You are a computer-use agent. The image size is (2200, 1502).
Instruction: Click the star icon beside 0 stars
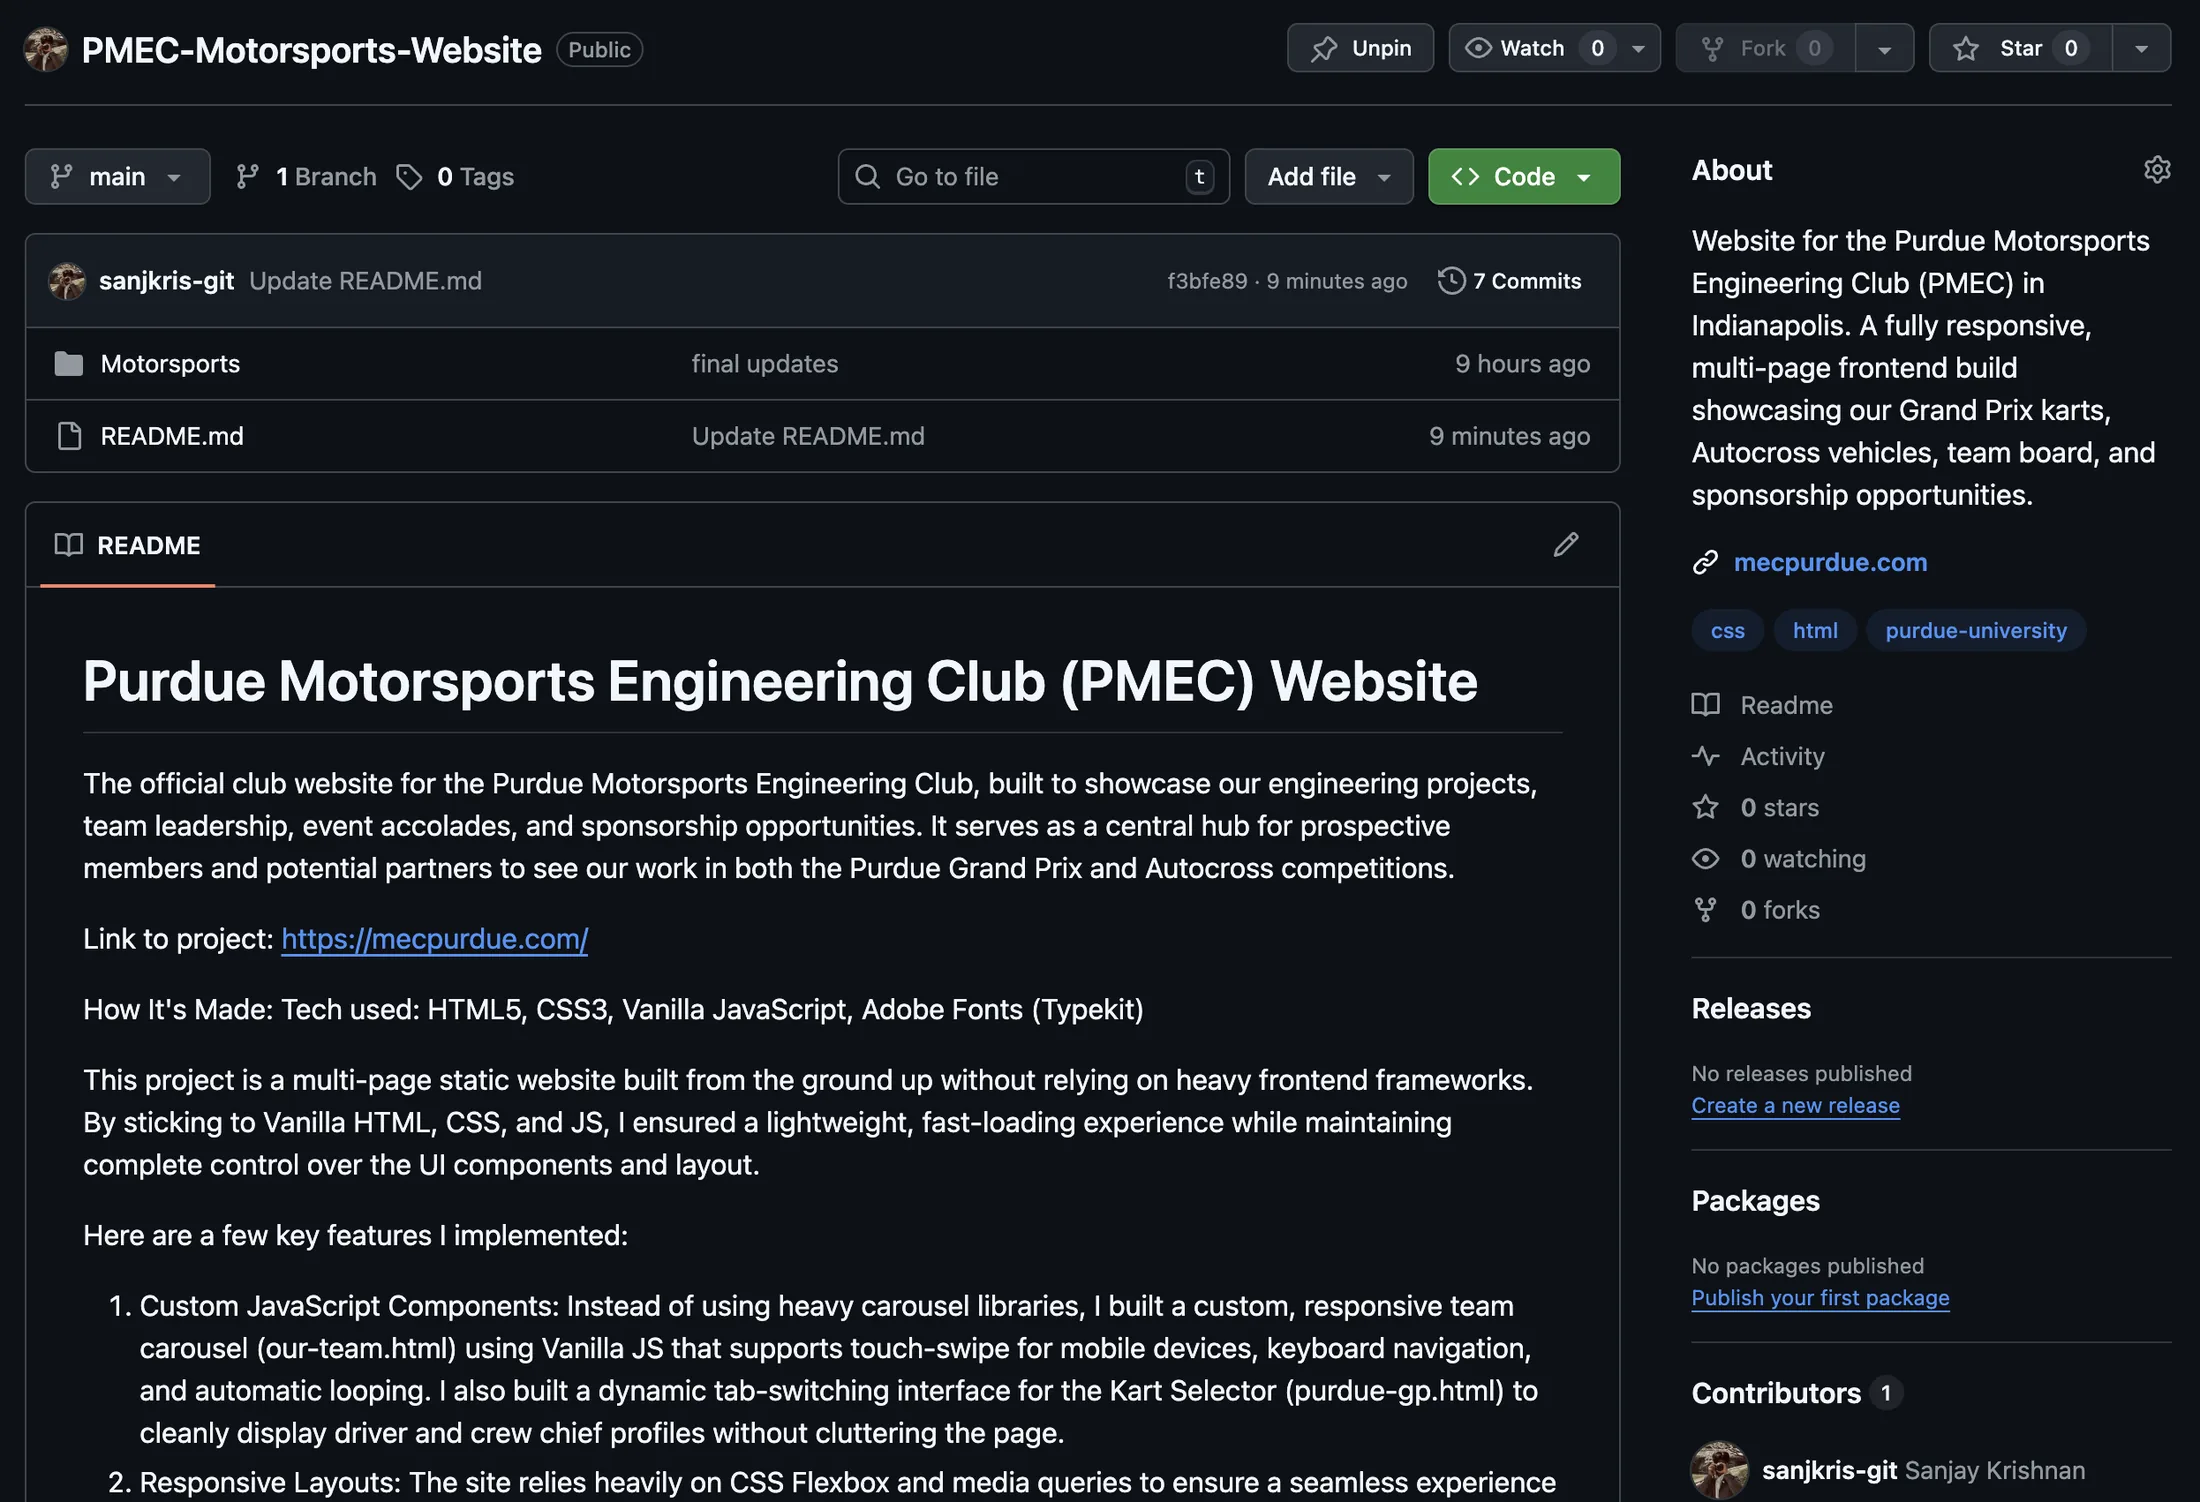click(x=1706, y=807)
